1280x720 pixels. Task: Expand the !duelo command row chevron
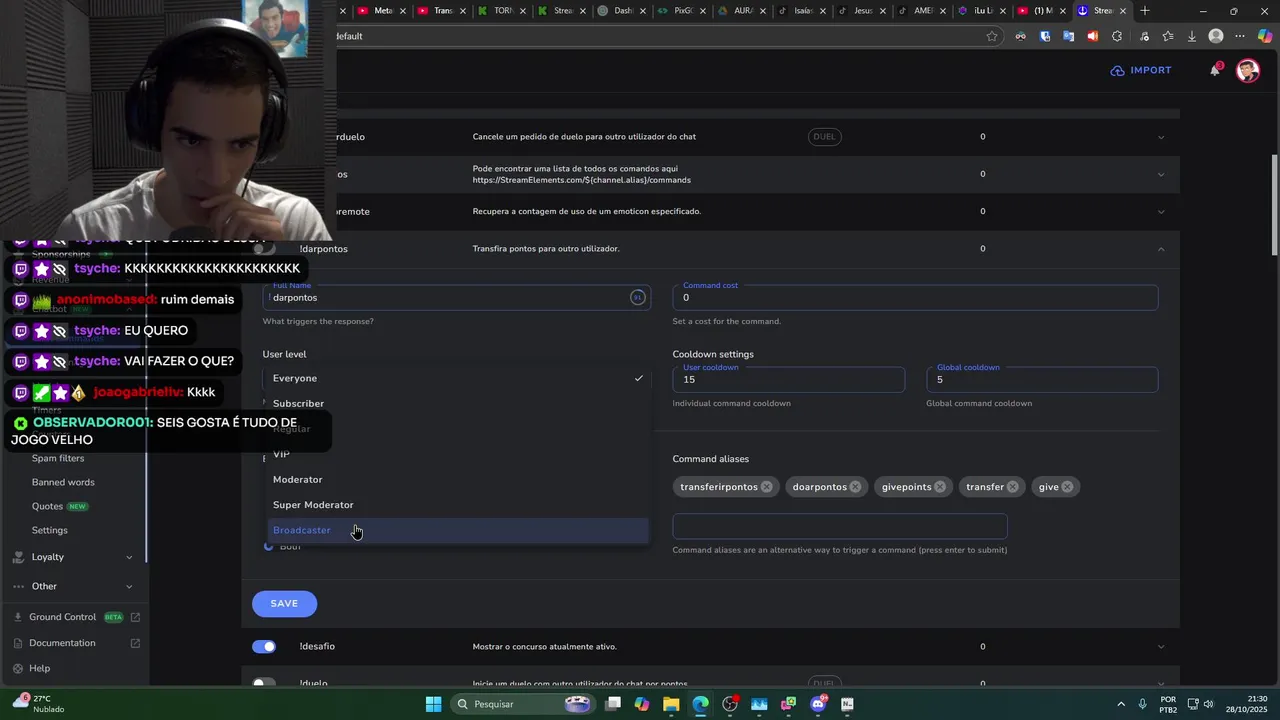(1161, 683)
